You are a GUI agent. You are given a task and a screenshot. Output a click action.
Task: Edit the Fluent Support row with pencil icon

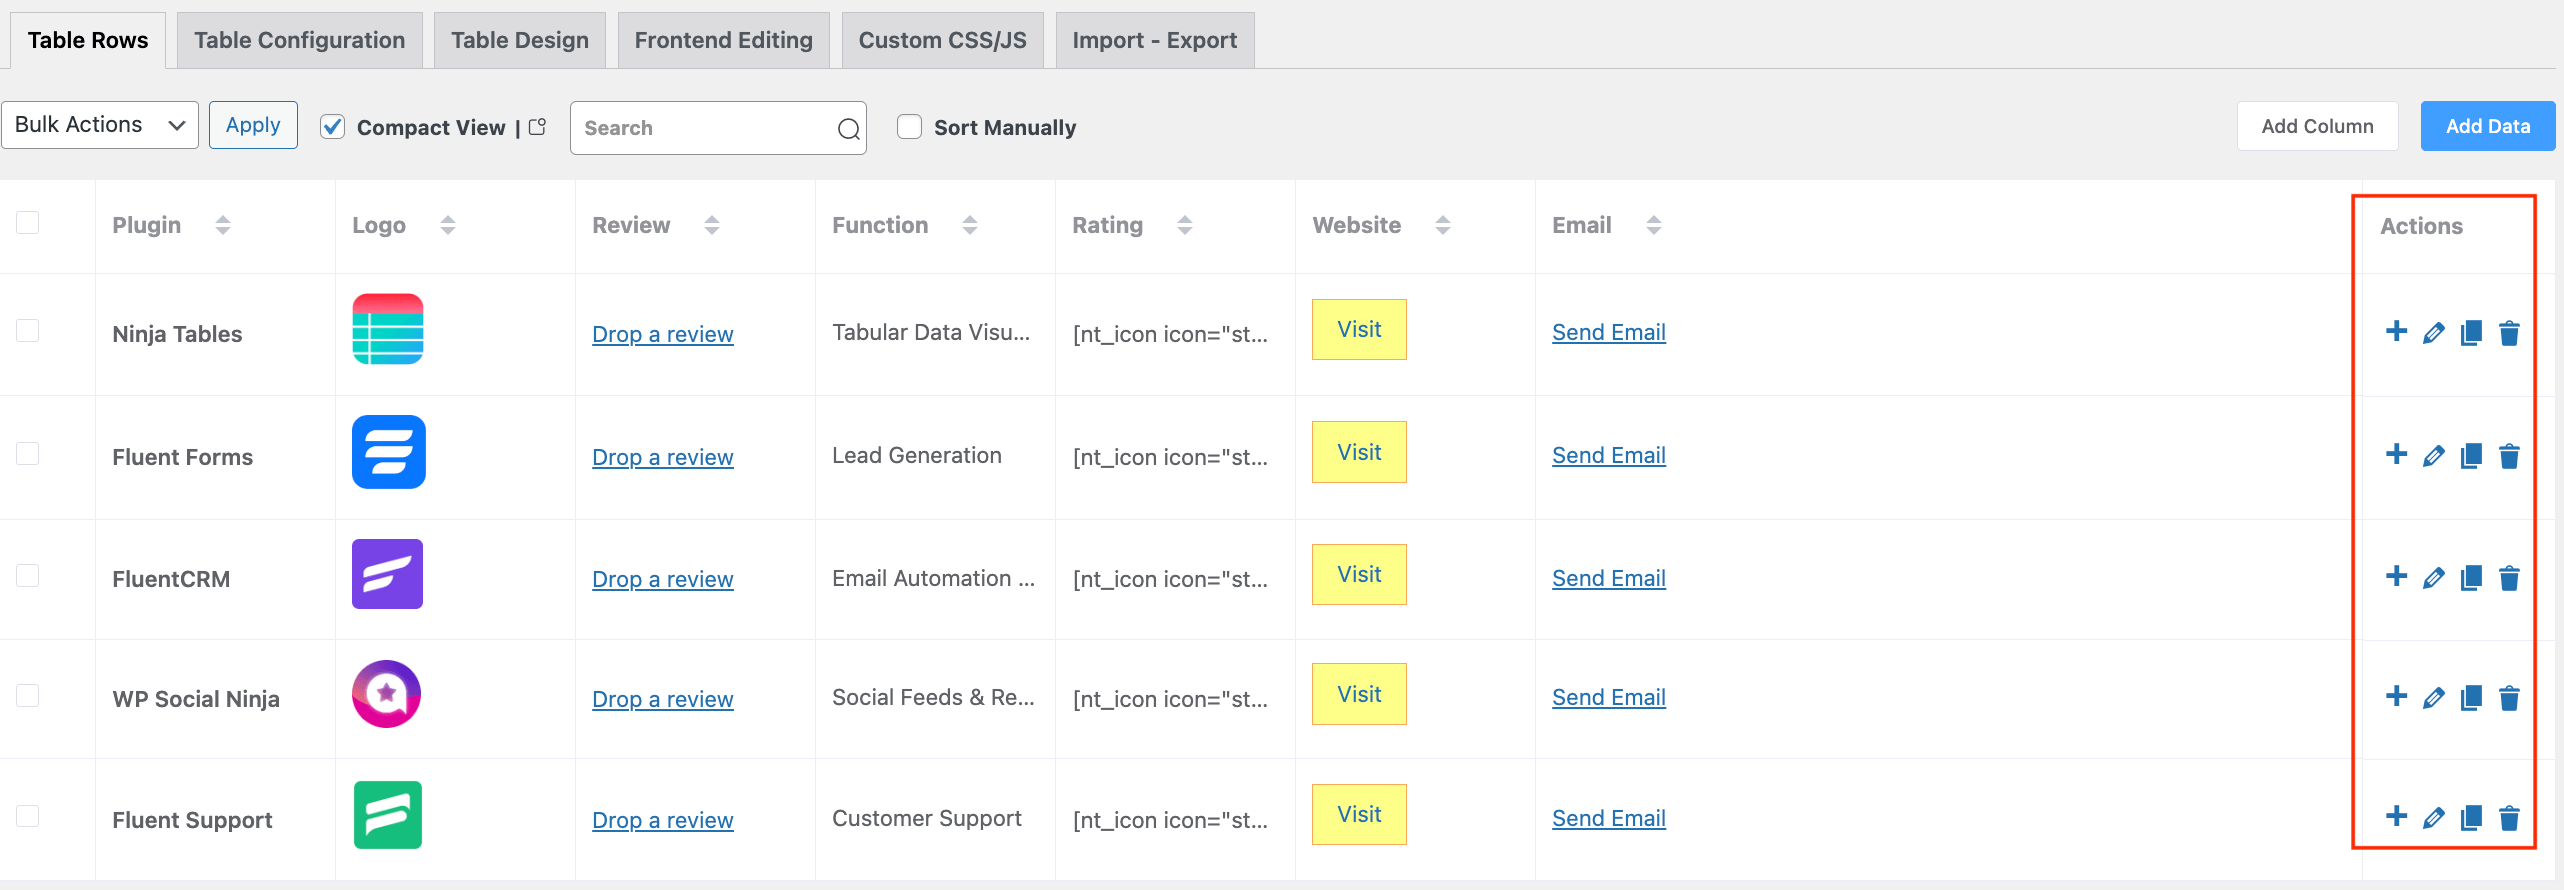click(2434, 818)
